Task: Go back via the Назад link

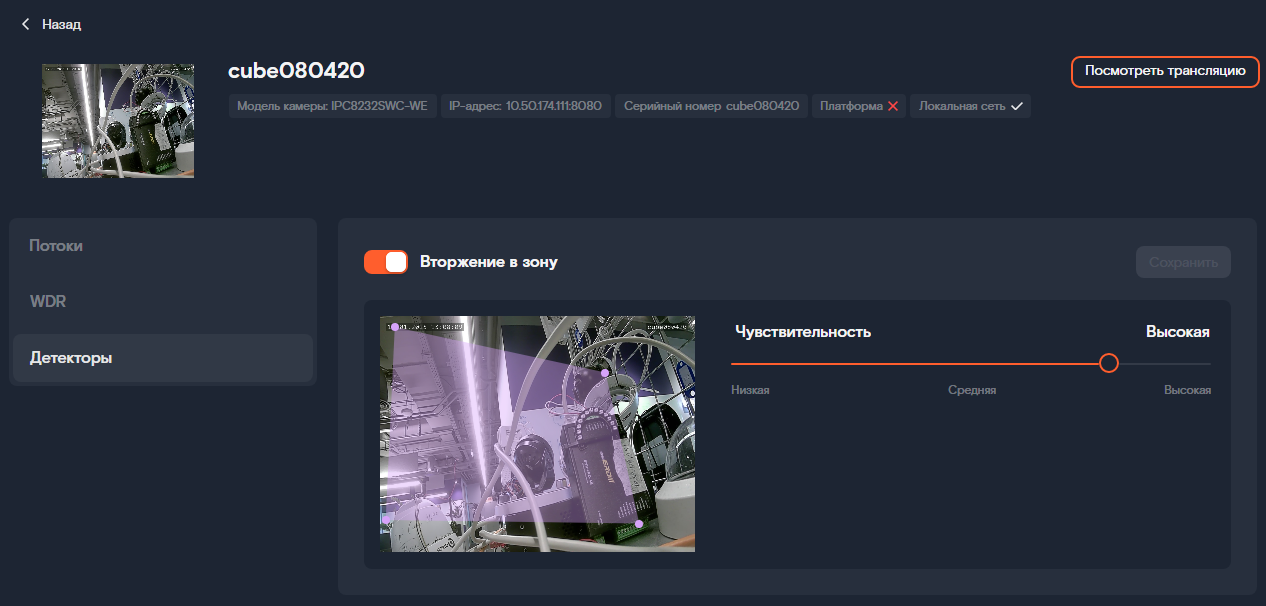Action: 61,24
